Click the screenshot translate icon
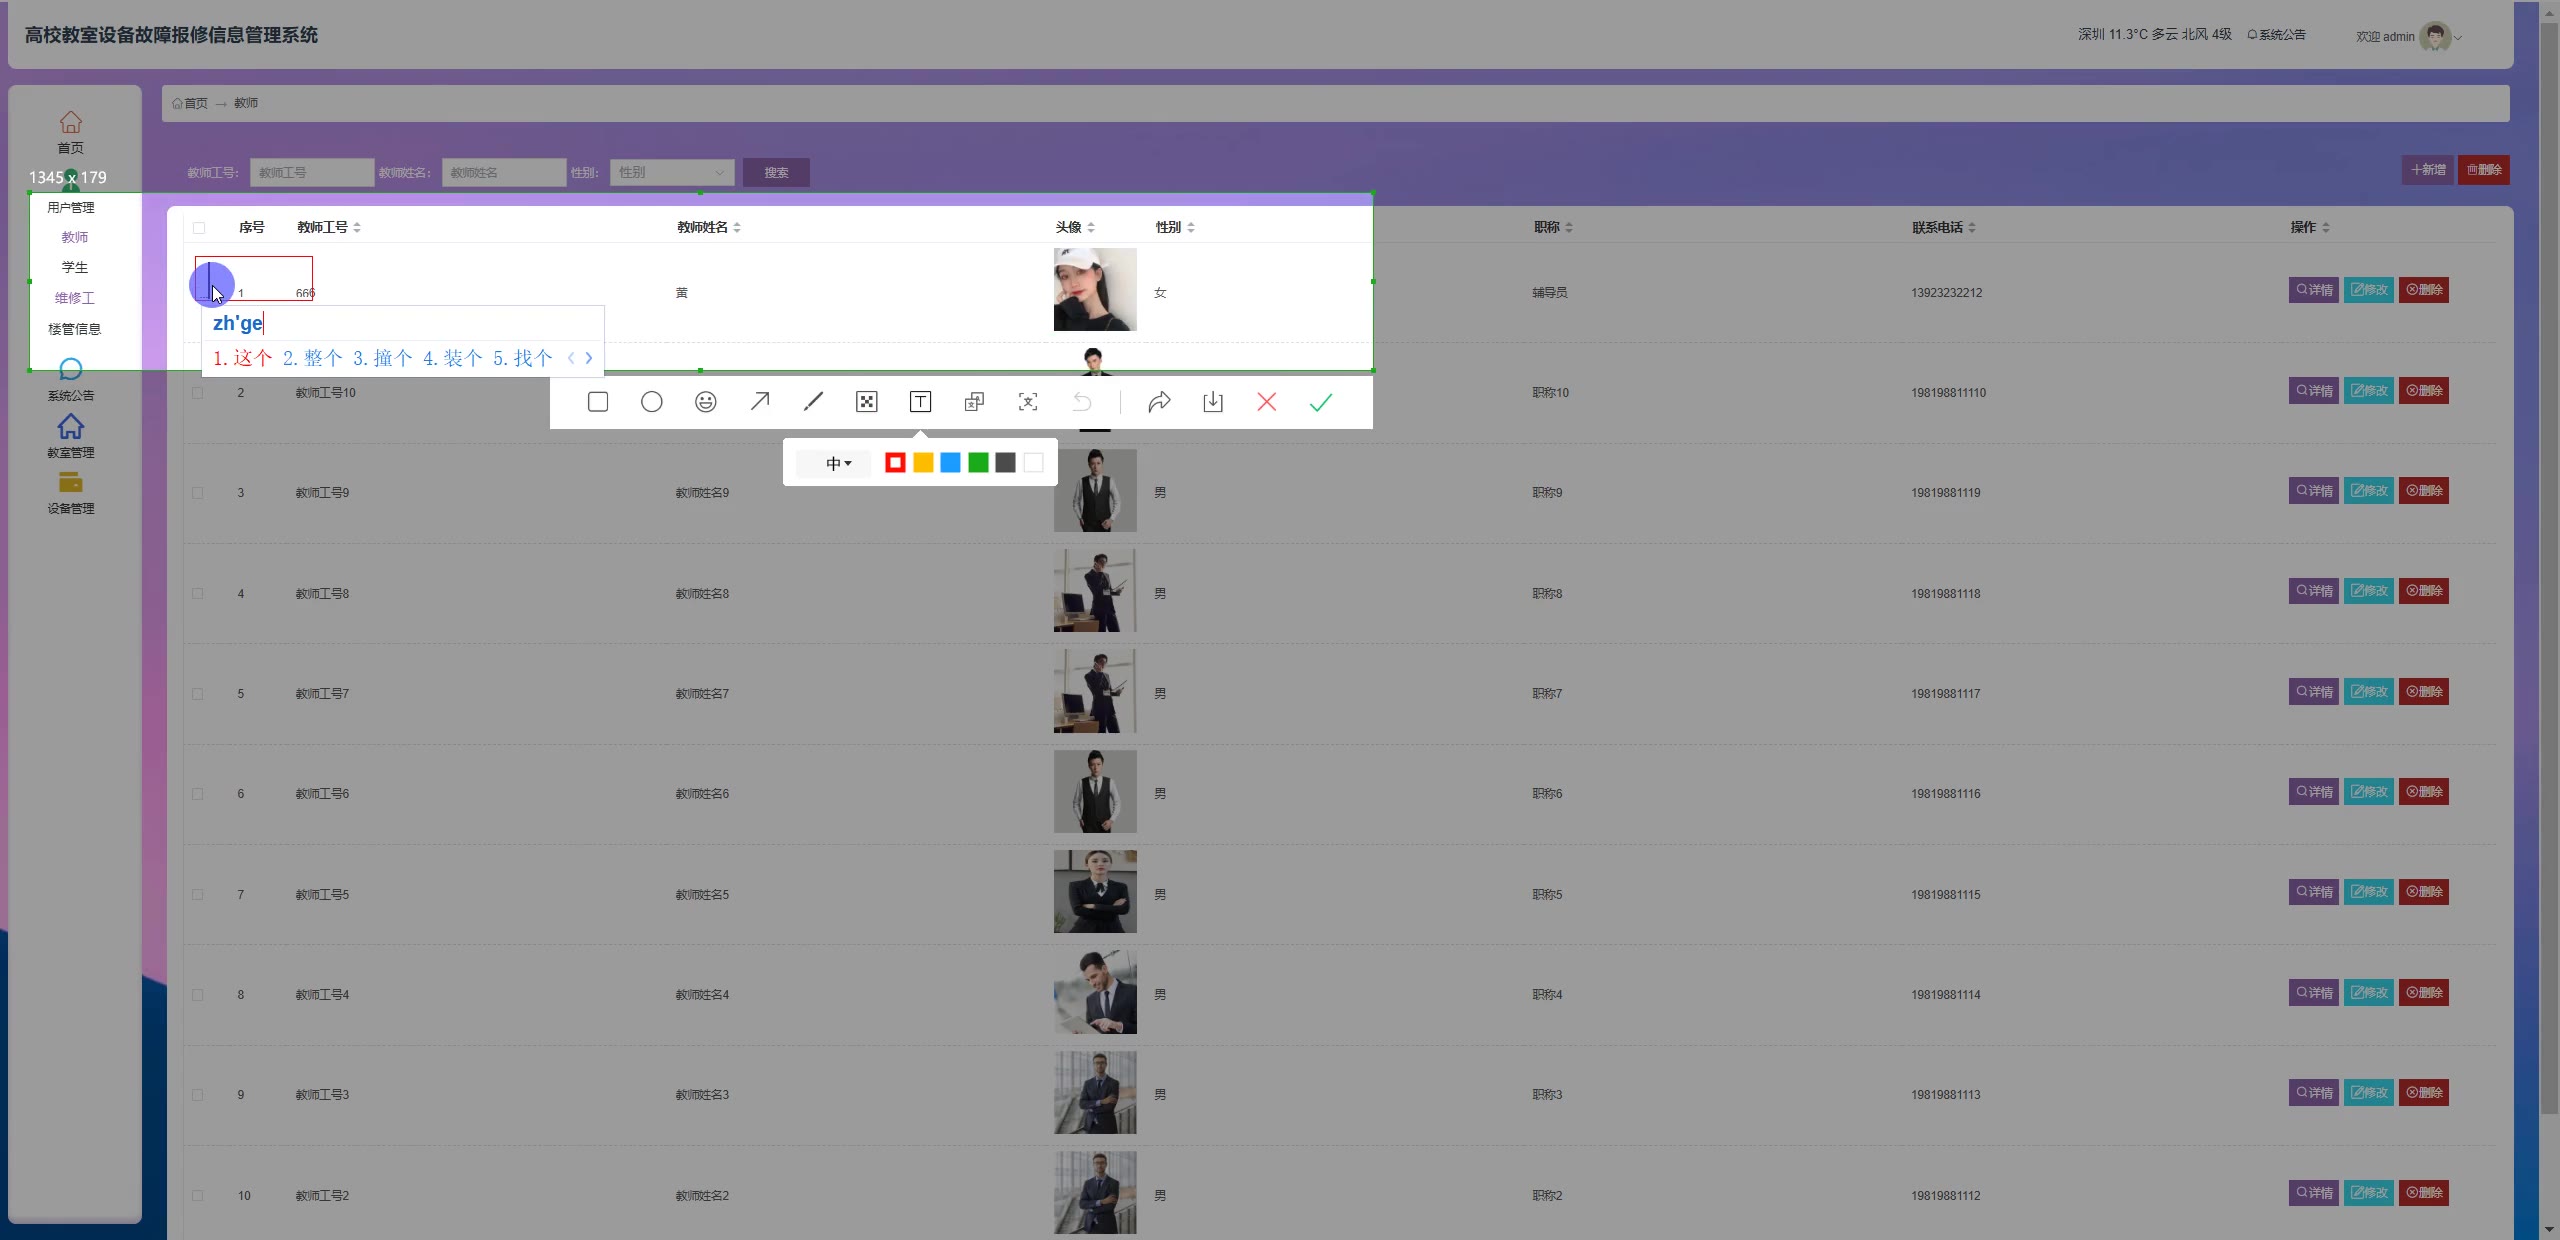The width and height of the screenshot is (2560, 1240). coord(974,402)
